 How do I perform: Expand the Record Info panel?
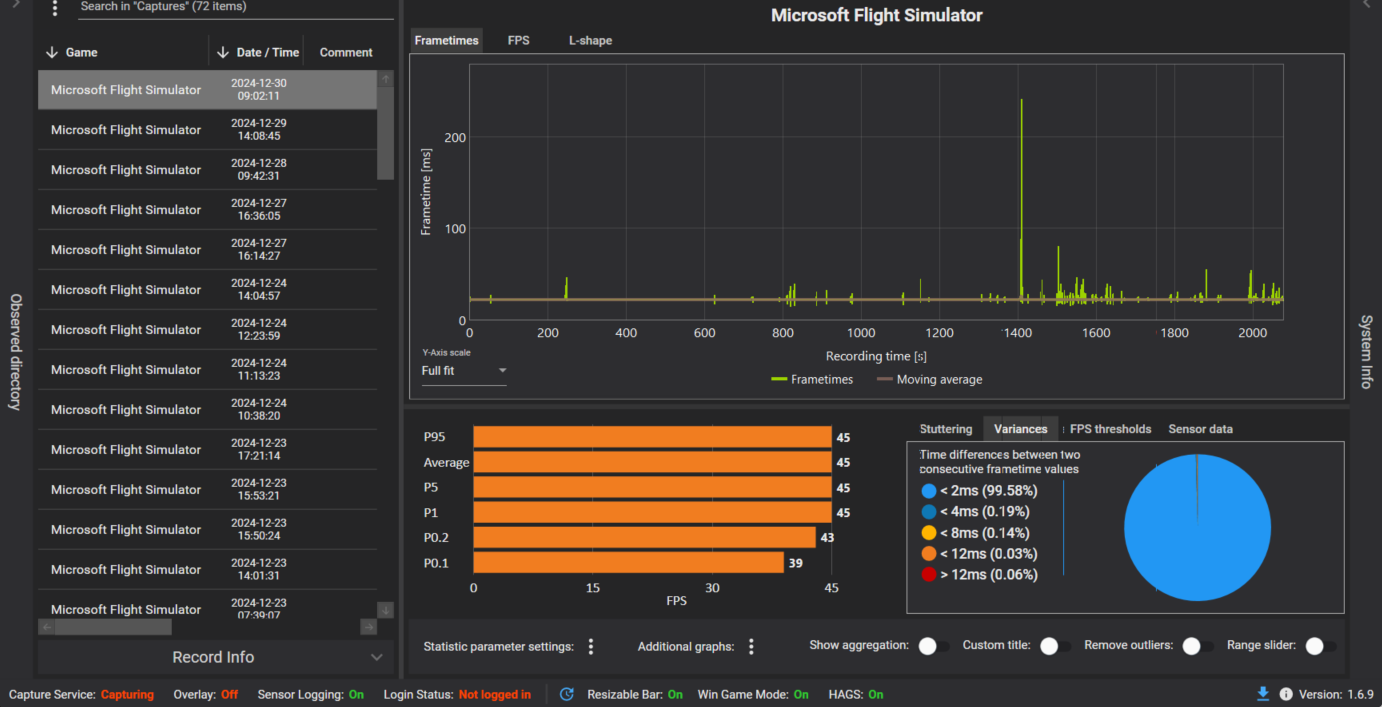(216, 657)
